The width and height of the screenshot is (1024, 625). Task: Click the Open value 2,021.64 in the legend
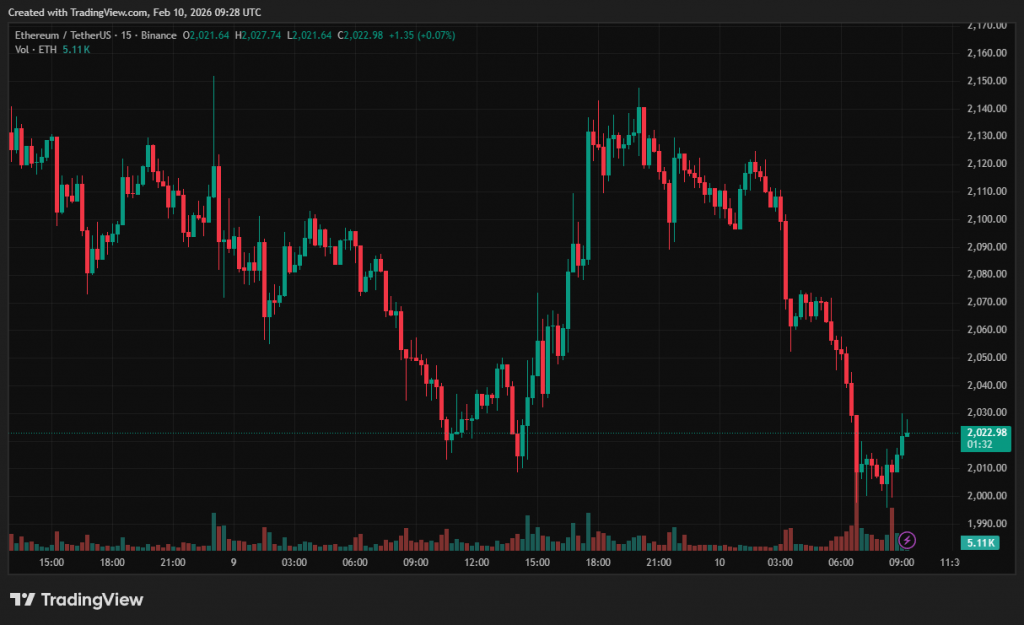coord(209,35)
